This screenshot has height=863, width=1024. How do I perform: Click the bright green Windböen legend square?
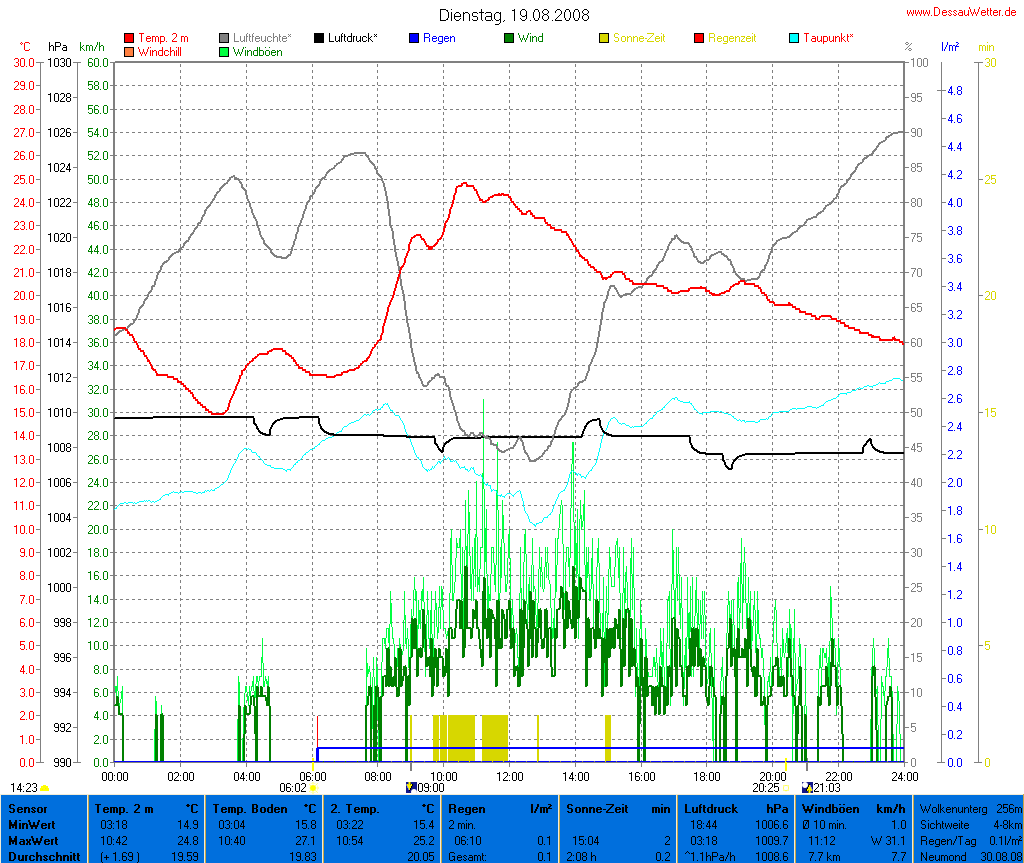[x=224, y=51]
